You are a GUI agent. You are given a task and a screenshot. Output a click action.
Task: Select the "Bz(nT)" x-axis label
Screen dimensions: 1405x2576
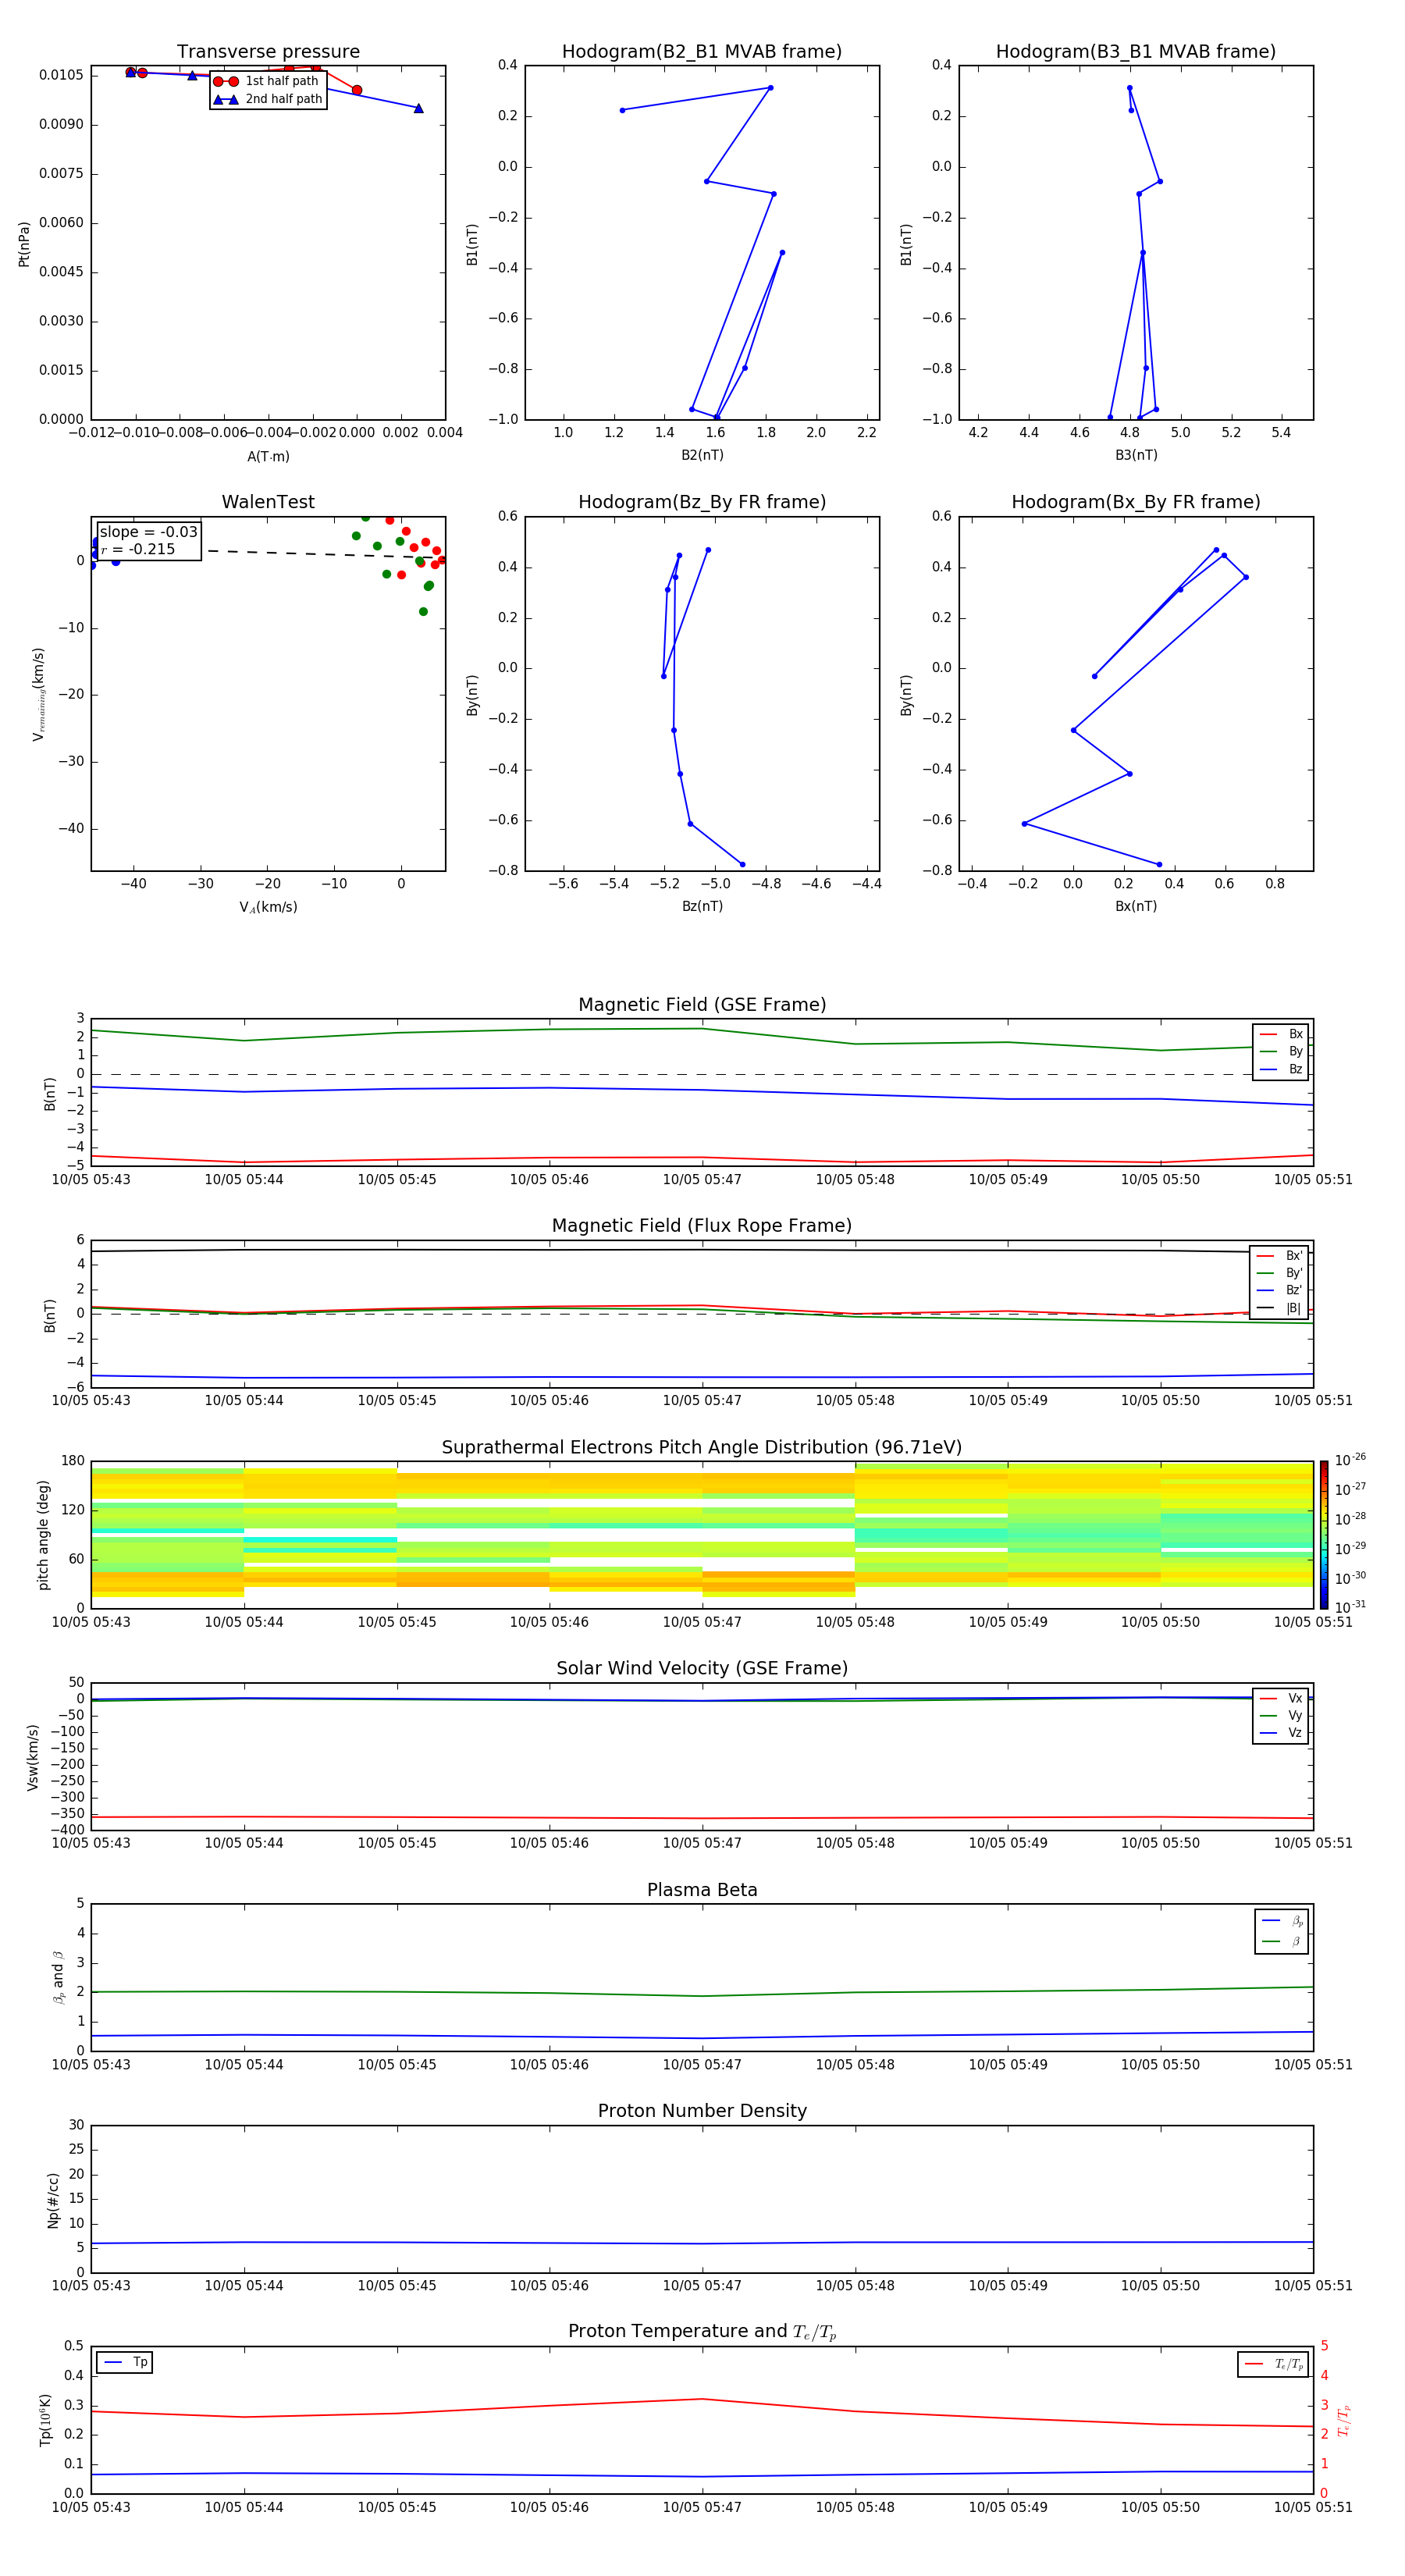[x=702, y=906]
